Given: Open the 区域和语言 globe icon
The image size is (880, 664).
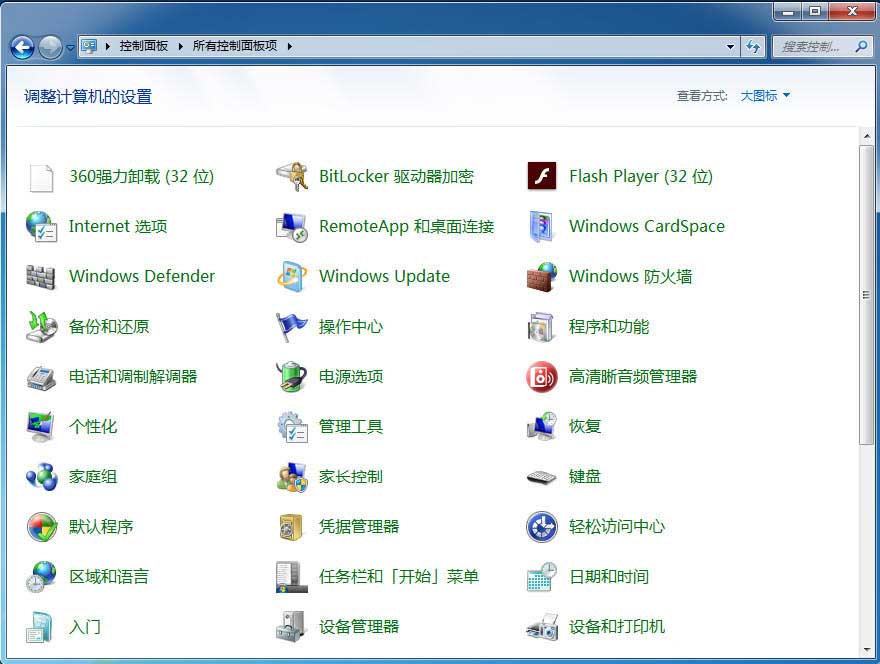Looking at the screenshot, I should [x=41, y=577].
